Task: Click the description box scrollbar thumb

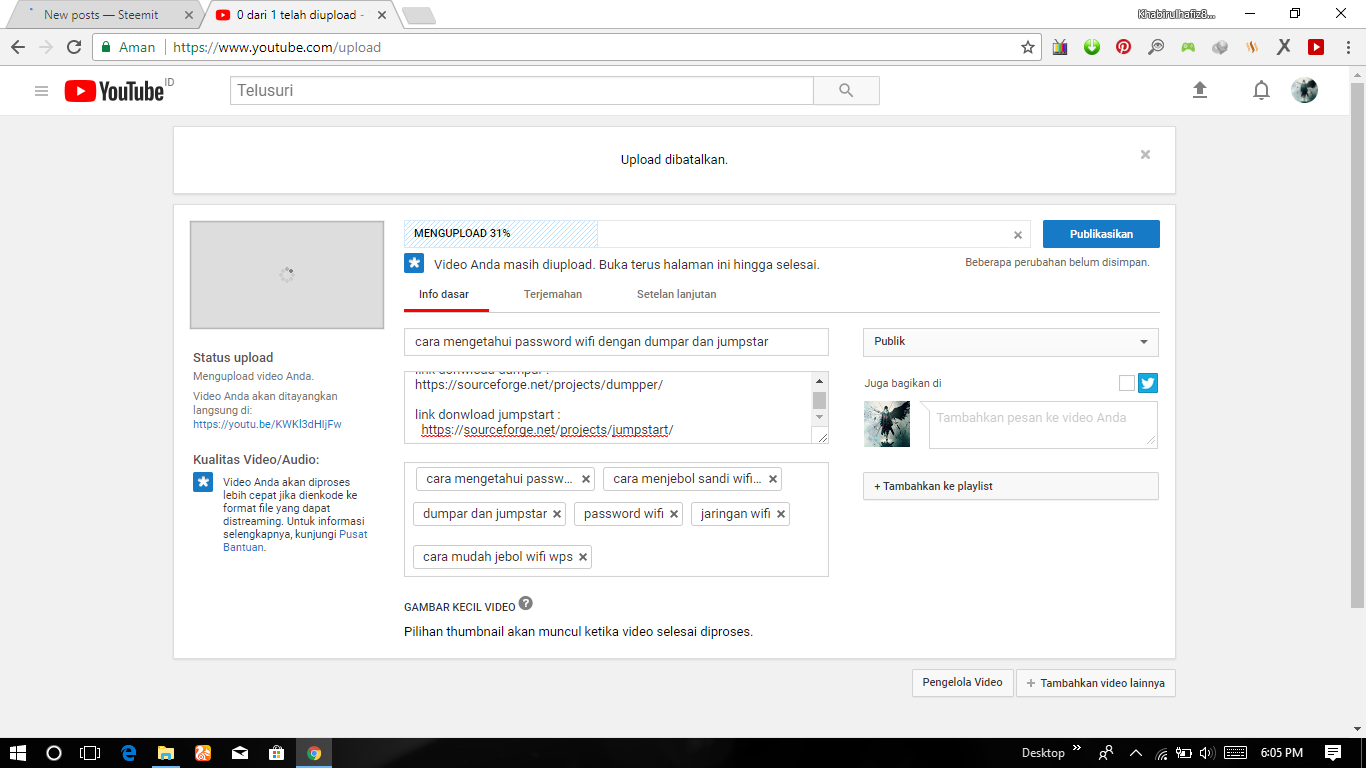Action: [819, 400]
